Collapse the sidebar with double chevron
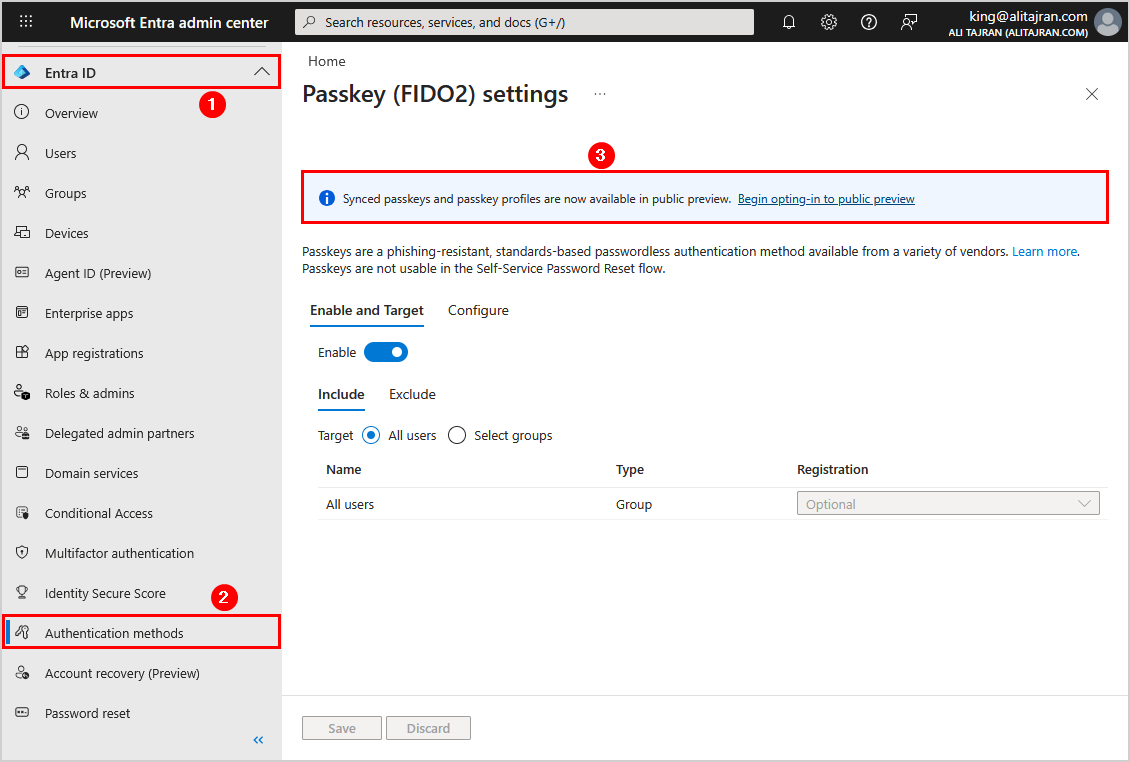 tap(259, 740)
